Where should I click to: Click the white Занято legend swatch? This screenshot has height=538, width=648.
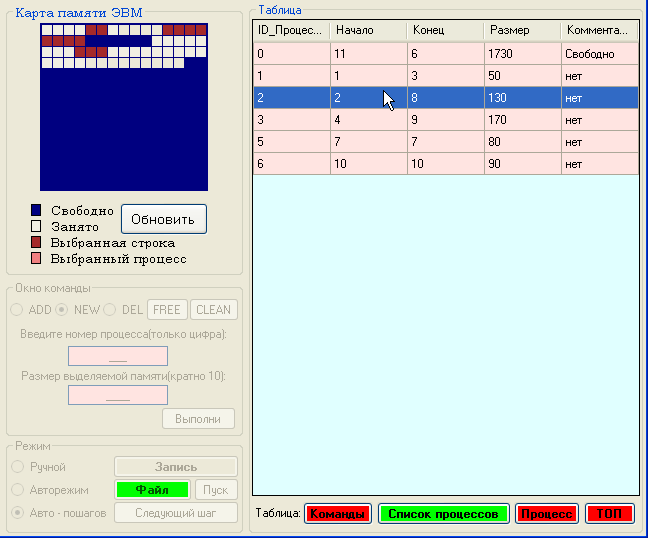[x=36, y=226]
